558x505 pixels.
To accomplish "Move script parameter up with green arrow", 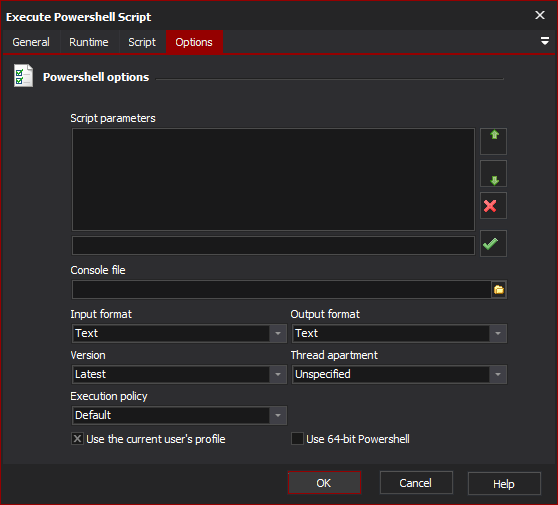I will tap(493, 141).
